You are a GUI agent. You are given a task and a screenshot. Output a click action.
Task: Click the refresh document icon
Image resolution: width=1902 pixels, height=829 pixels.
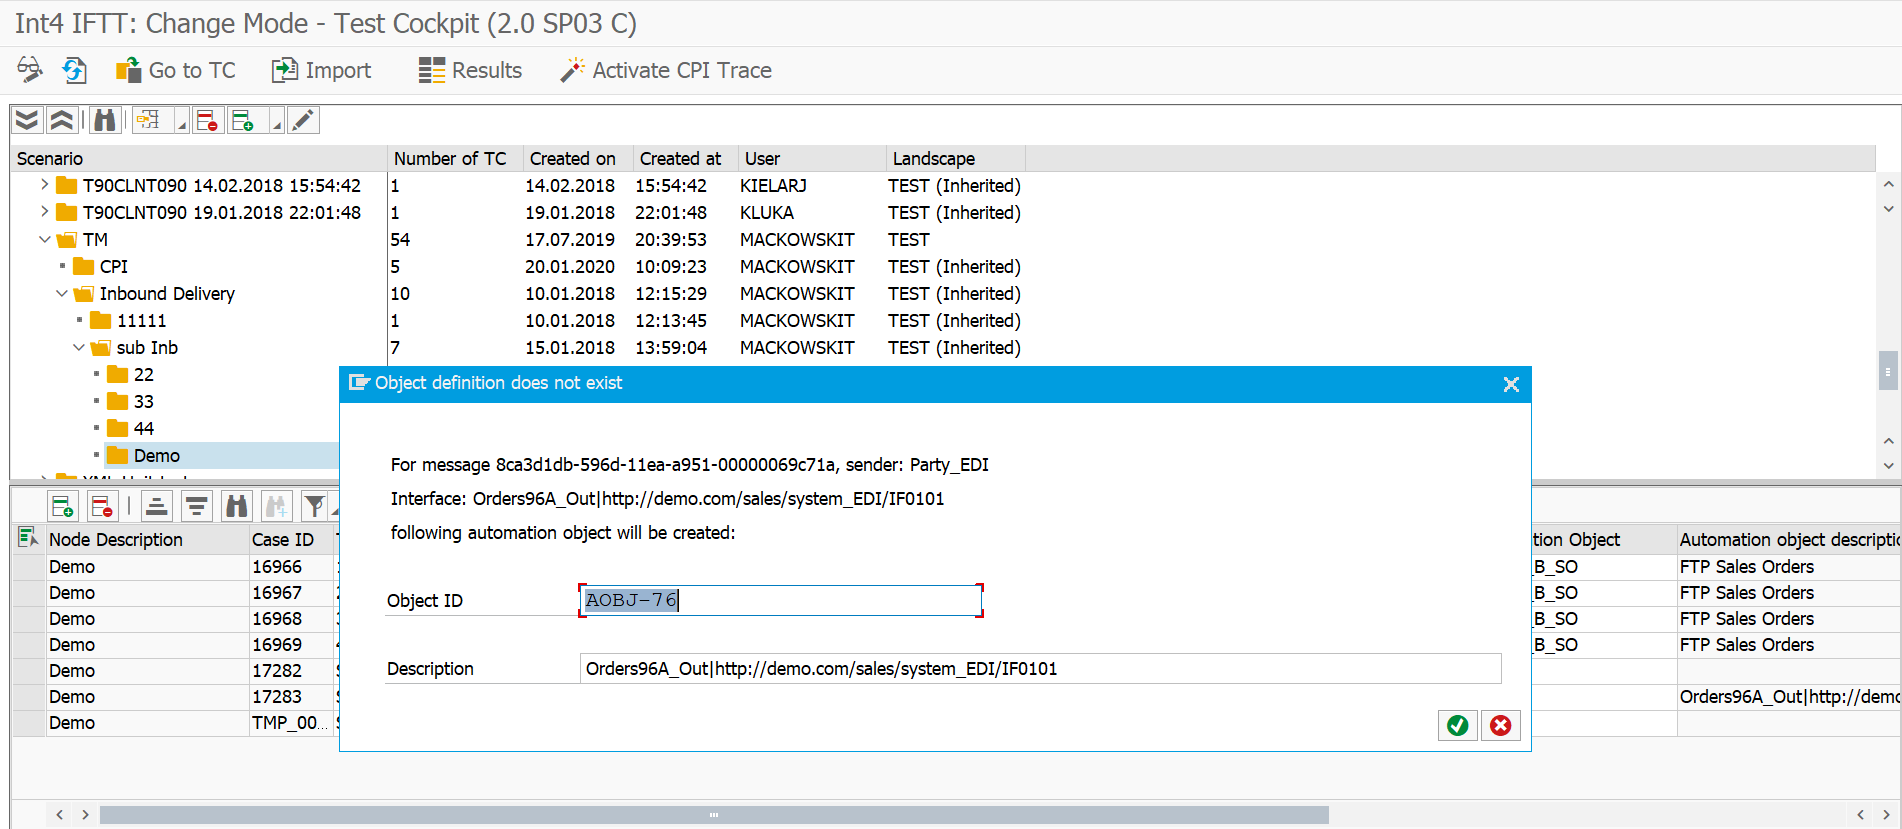pos(74,70)
